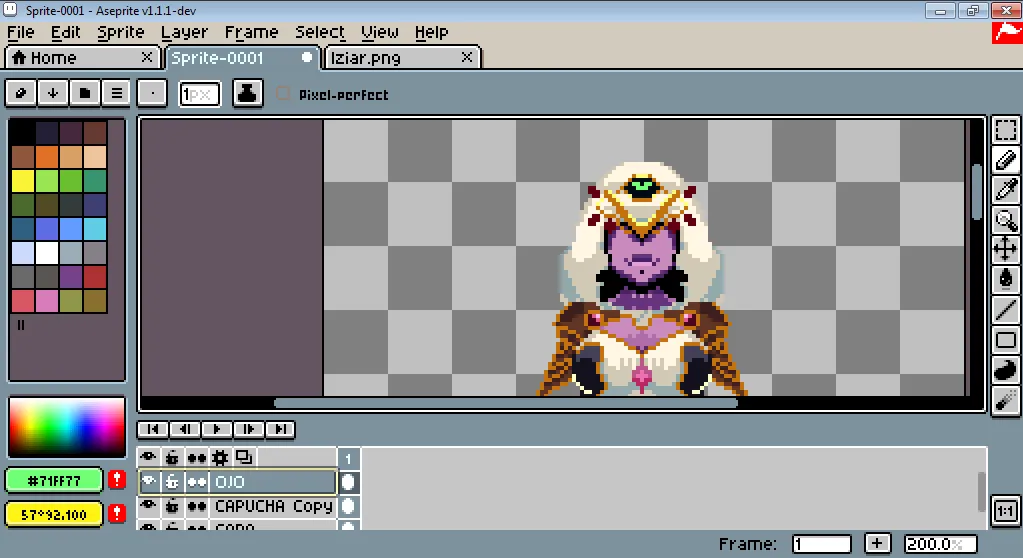Select the CAPUCHA Copy cel in frame 1

[348, 506]
